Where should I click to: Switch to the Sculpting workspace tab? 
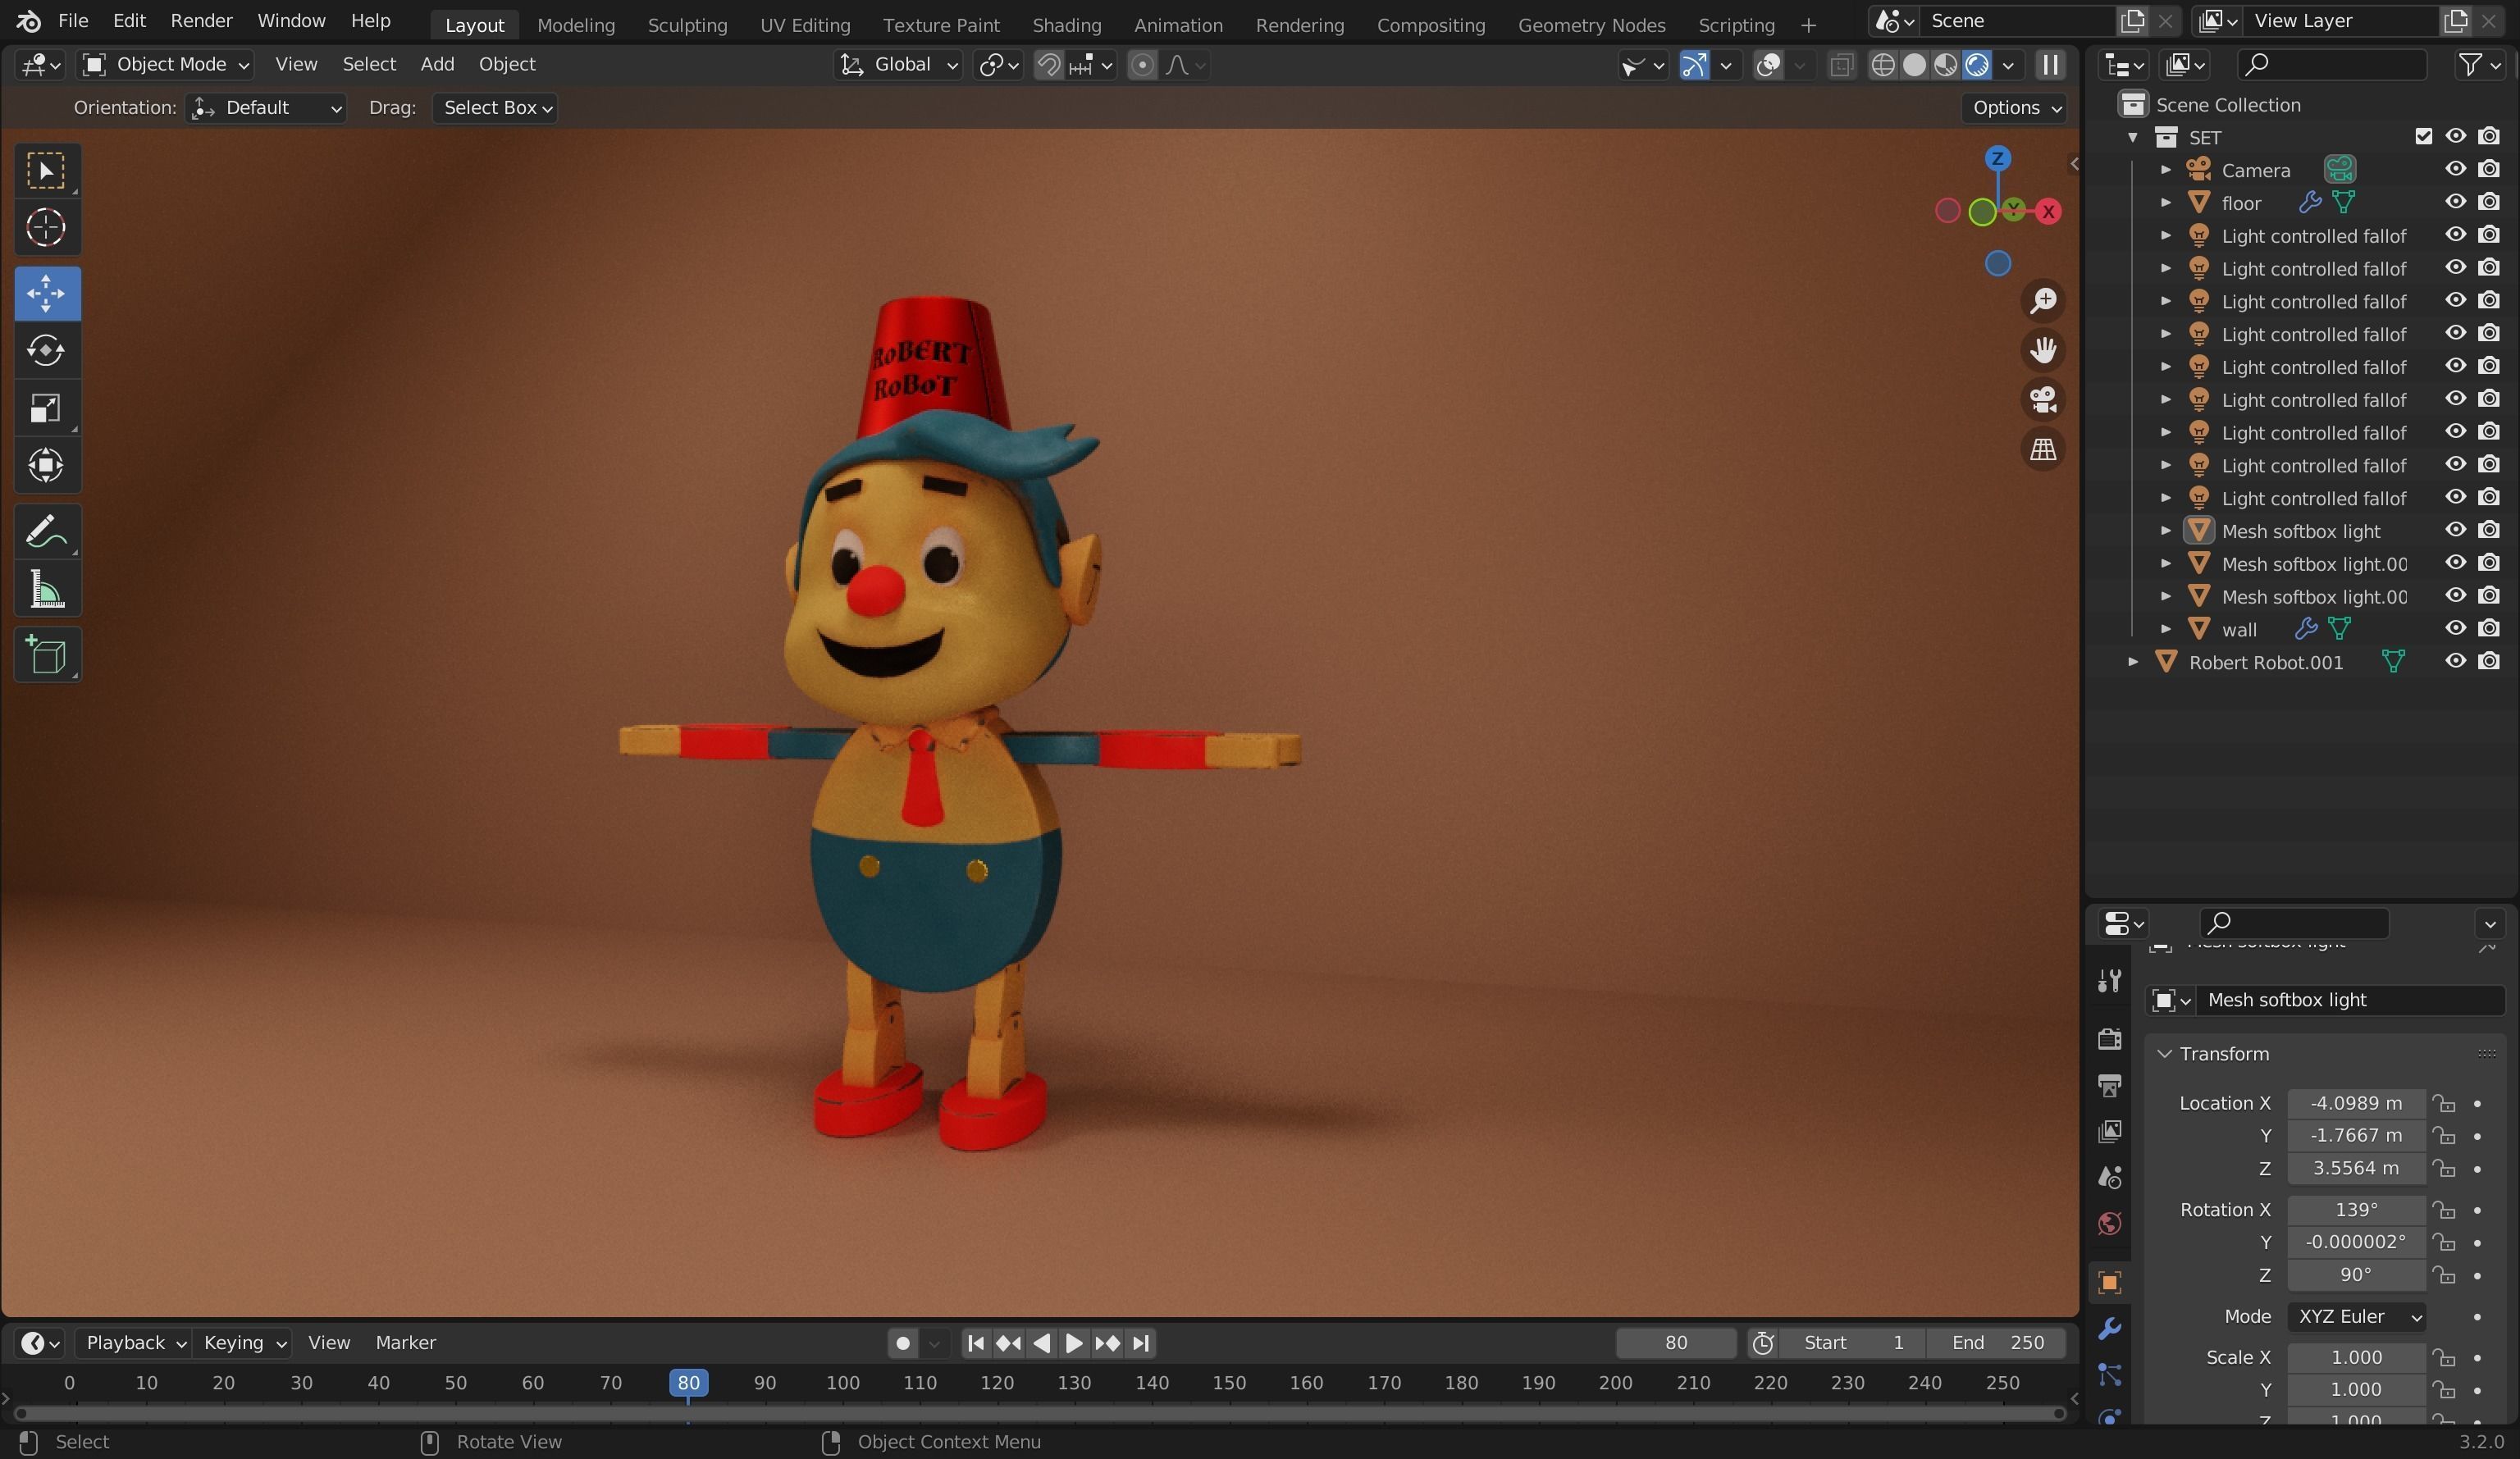687,25
